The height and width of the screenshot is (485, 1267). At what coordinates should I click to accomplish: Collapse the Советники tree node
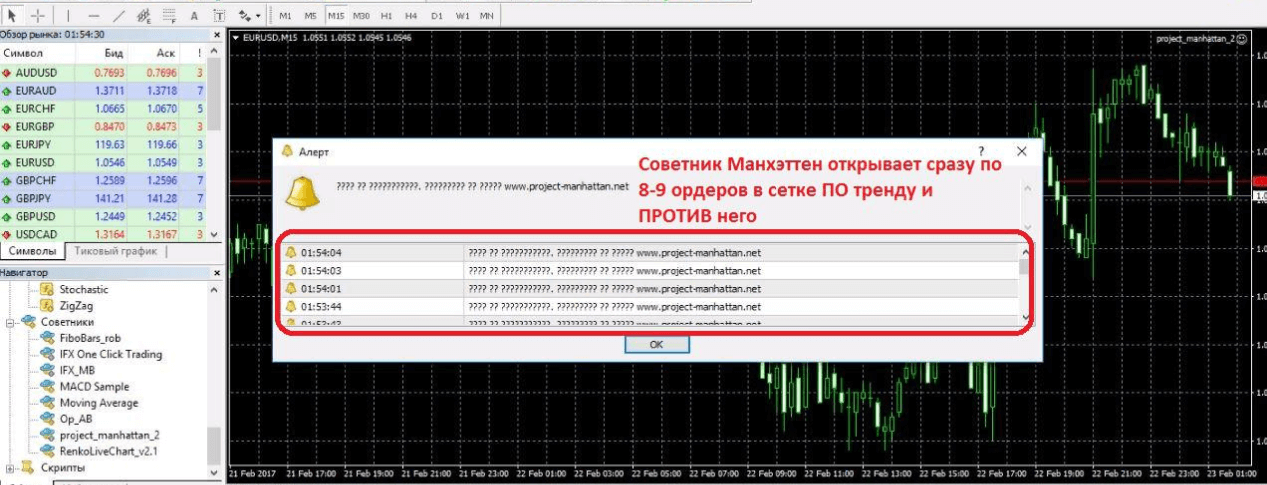tap(12, 322)
